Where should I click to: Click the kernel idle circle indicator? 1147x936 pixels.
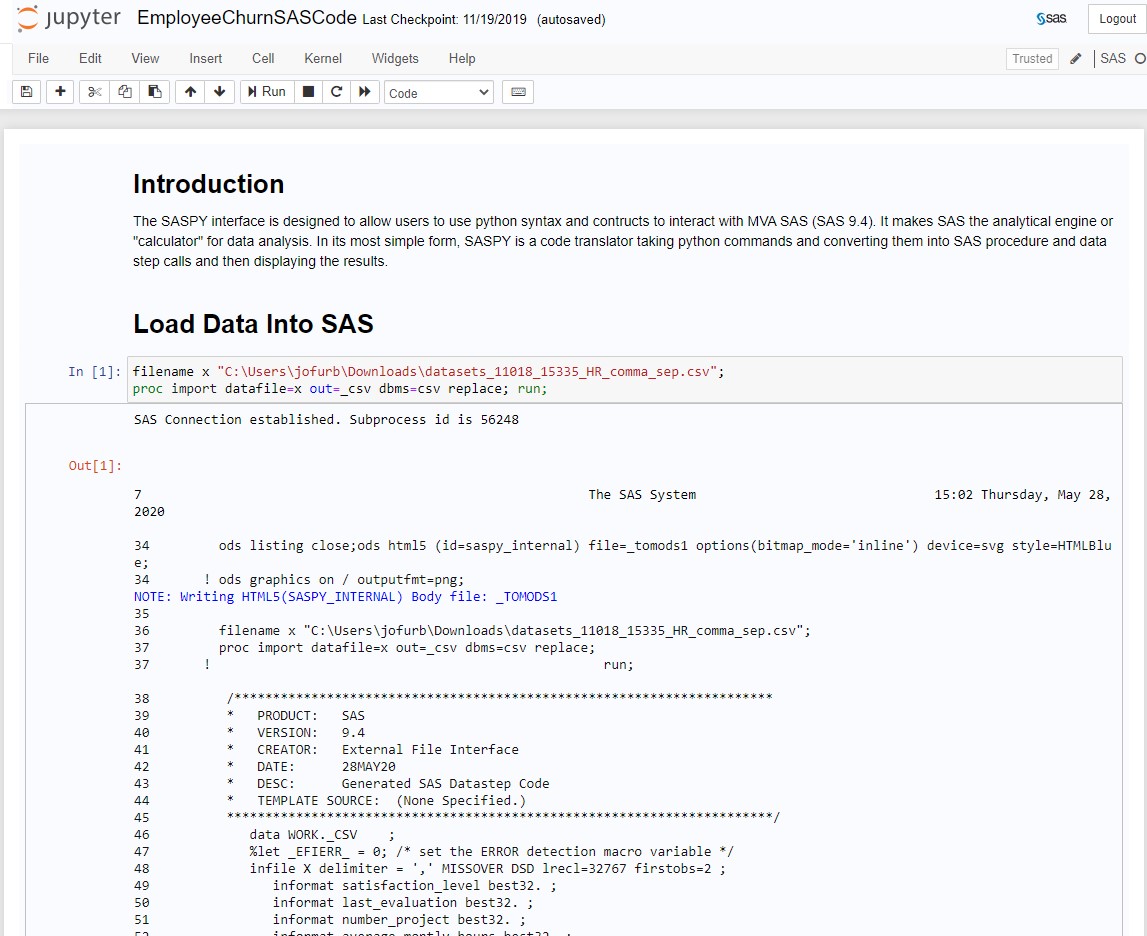(x=1140, y=58)
